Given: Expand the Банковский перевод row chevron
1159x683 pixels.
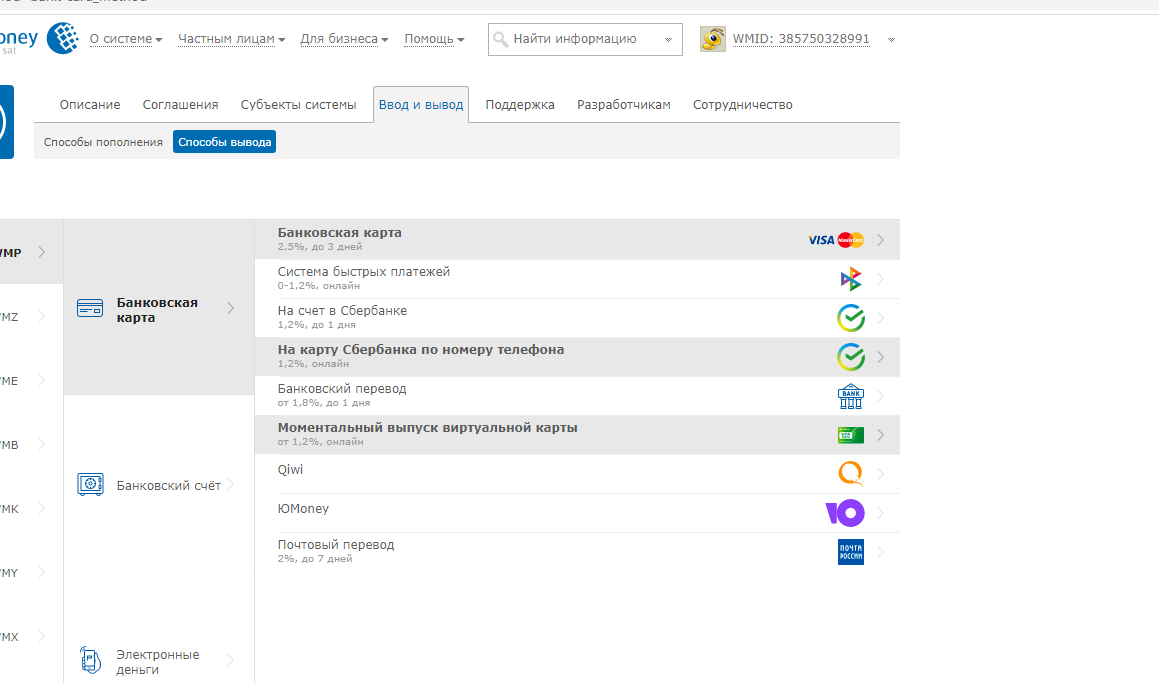Looking at the screenshot, I should coord(880,396).
